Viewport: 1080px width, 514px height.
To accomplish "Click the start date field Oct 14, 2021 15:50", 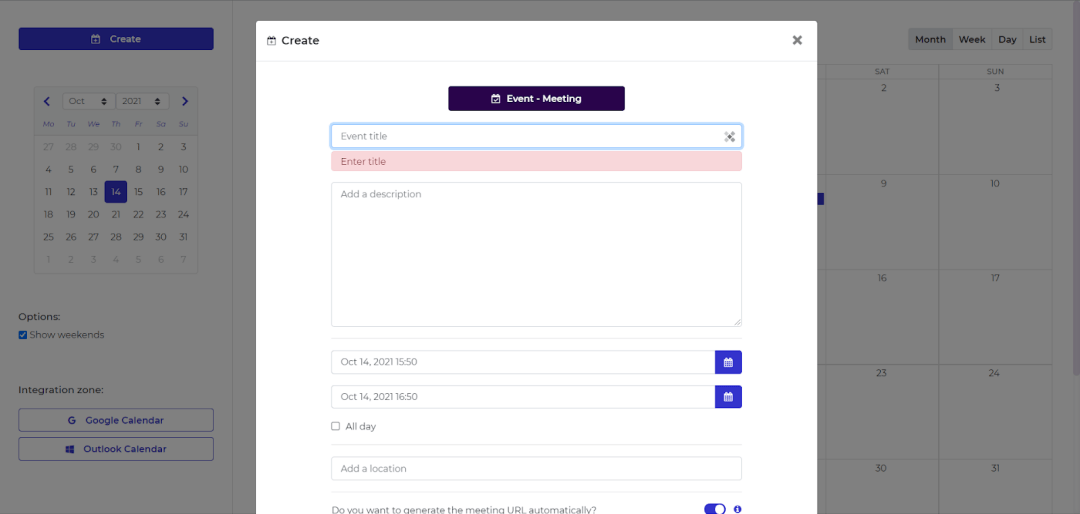I will click(x=523, y=362).
